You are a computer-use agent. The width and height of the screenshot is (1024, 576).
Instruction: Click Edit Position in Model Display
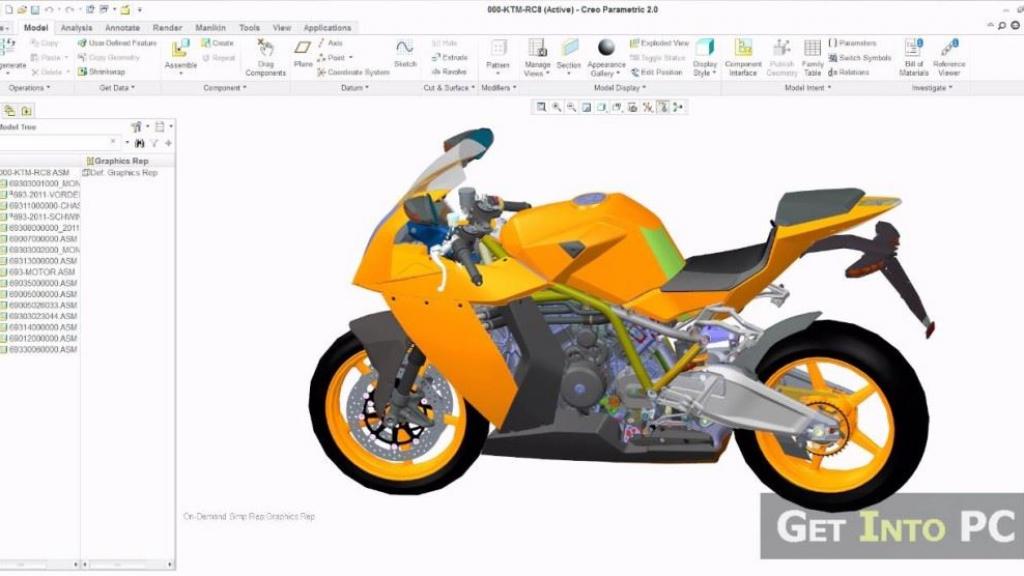click(656, 72)
